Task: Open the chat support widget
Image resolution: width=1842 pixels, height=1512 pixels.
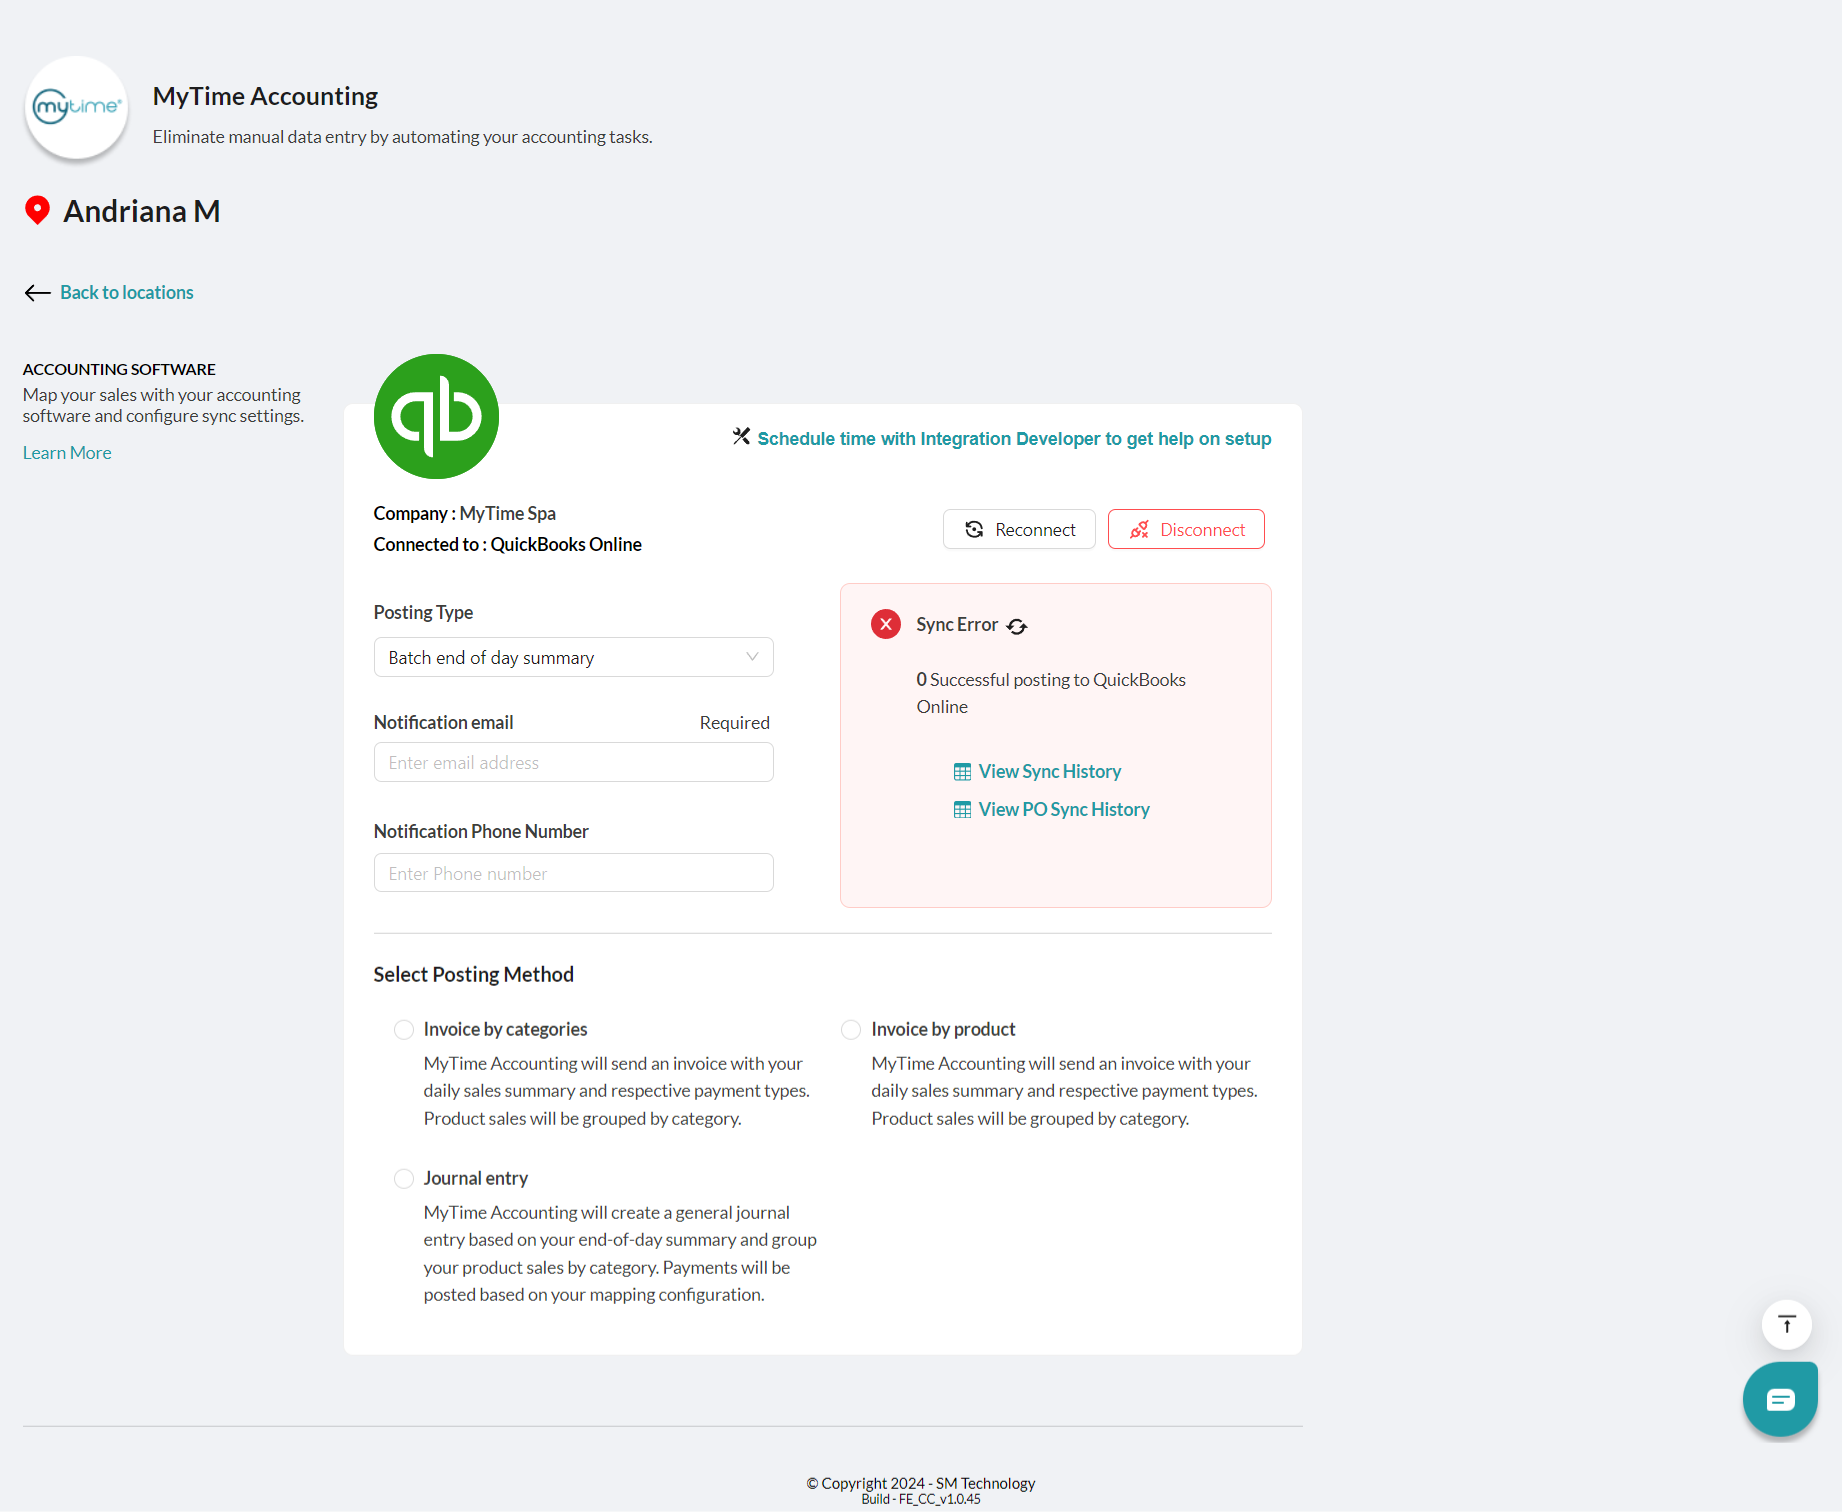Action: tap(1780, 1399)
